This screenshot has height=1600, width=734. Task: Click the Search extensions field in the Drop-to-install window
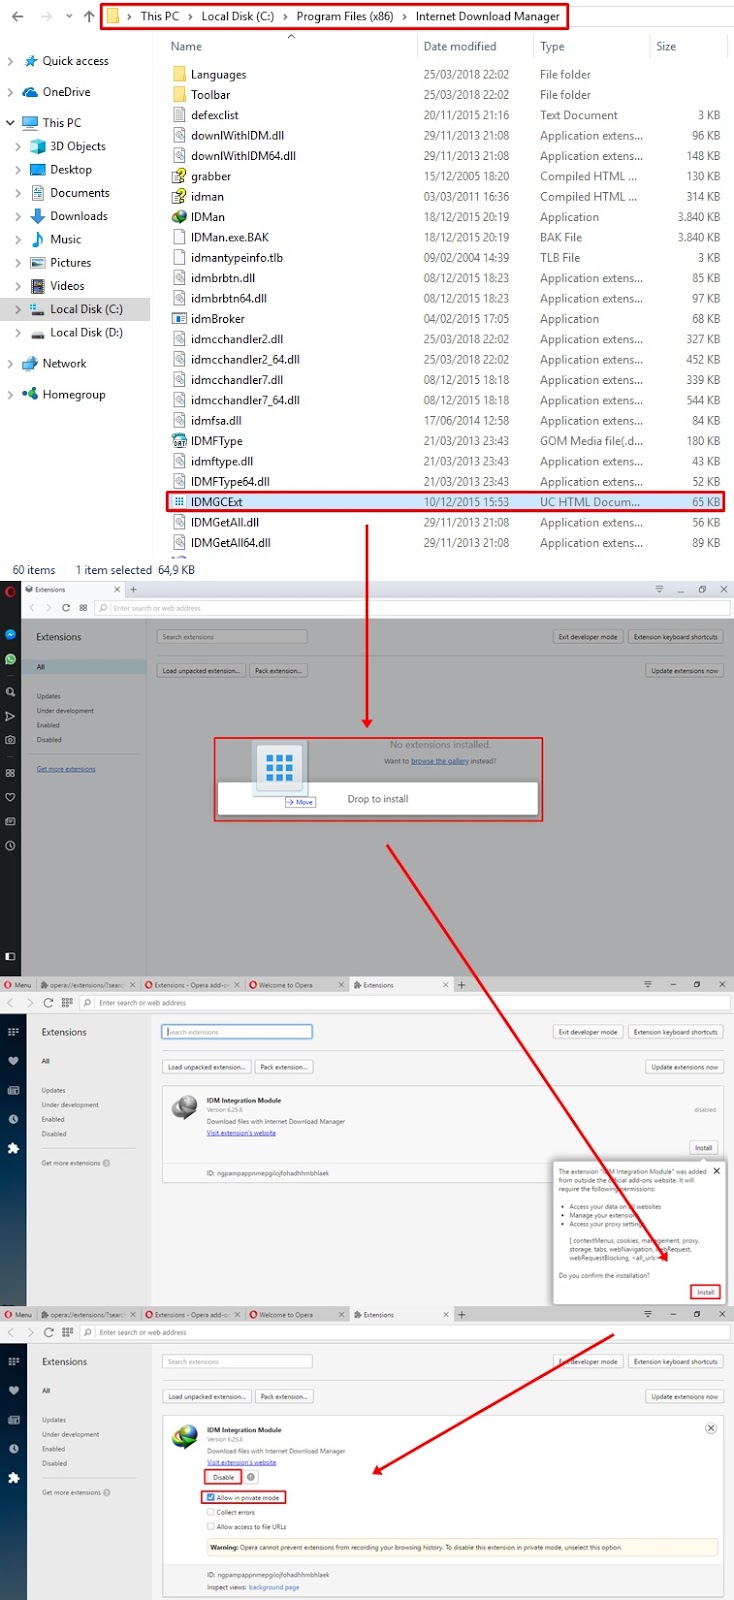pyautogui.click(x=232, y=637)
